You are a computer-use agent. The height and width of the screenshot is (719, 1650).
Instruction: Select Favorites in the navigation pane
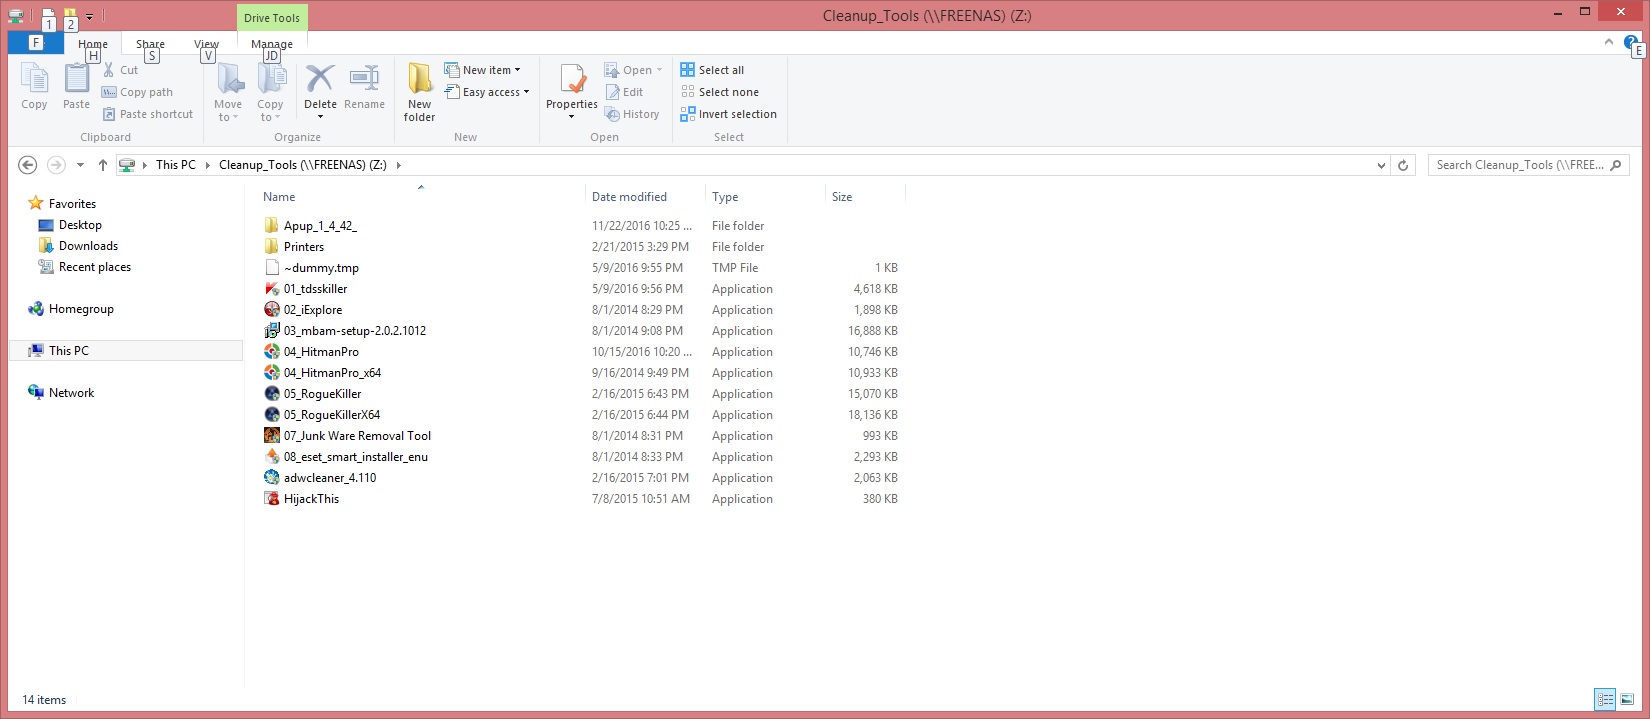(x=72, y=203)
